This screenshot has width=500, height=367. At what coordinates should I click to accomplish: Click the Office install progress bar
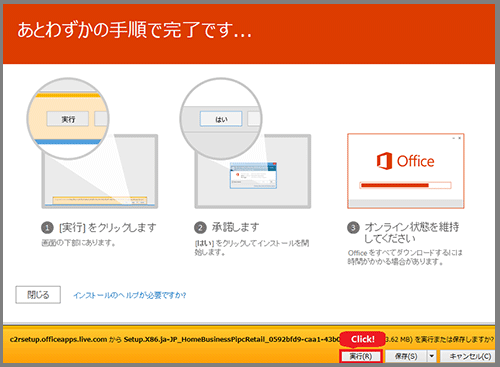(x=405, y=185)
